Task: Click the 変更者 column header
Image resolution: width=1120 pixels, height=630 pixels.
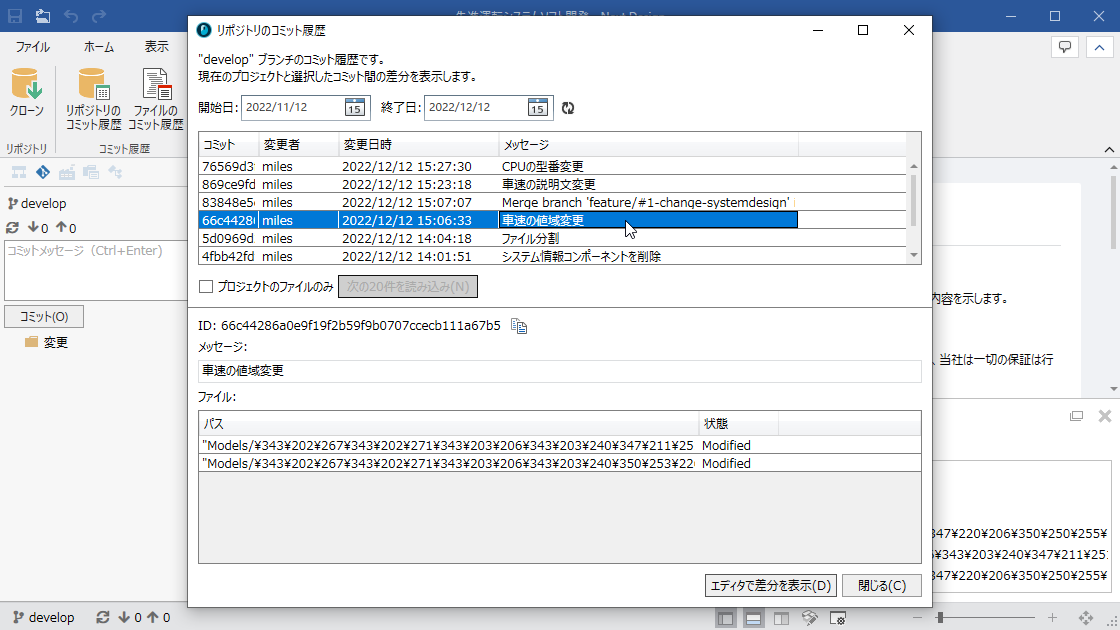Action: [299, 145]
